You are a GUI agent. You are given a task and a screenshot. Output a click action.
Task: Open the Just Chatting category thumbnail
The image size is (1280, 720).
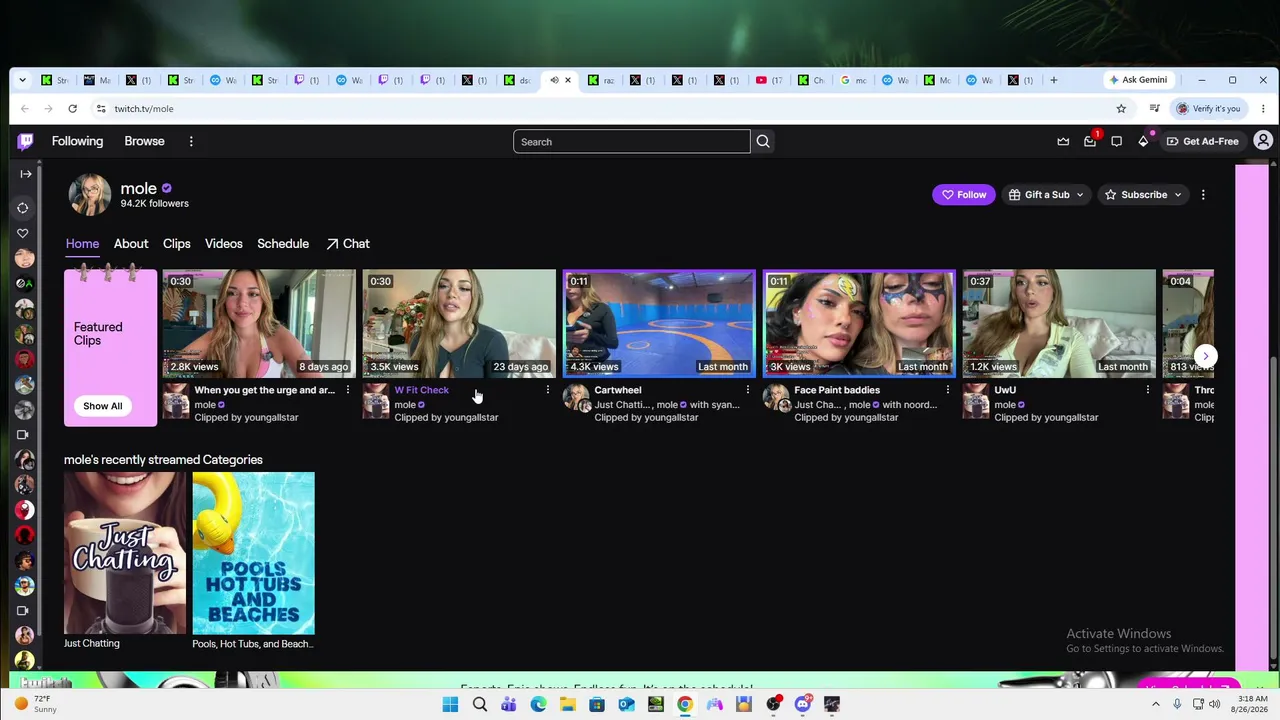pyautogui.click(x=125, y=553)
